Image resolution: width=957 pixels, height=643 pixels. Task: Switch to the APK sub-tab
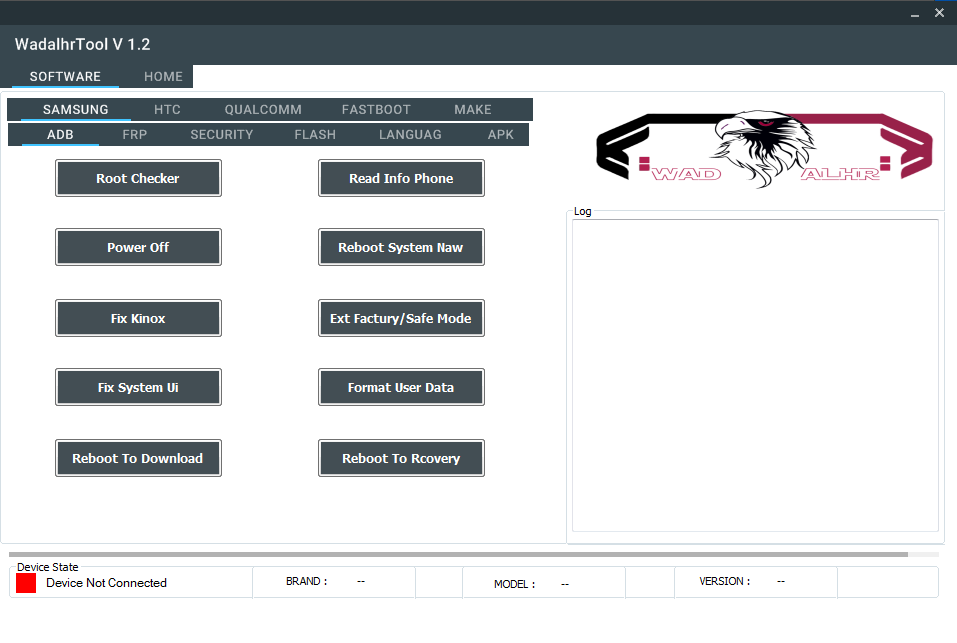[501, 135]
